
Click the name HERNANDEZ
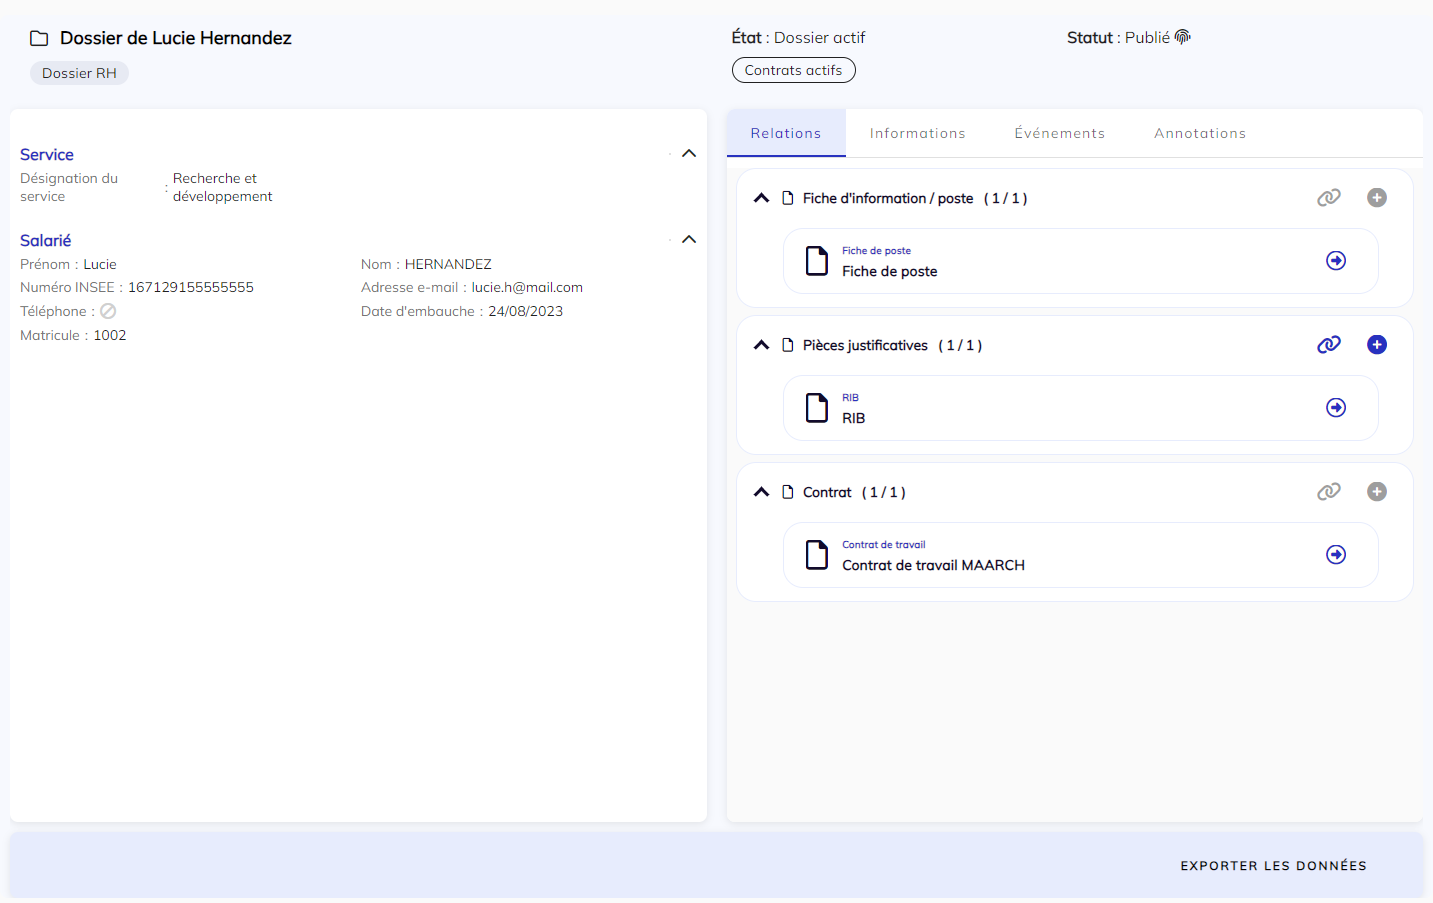click(x=448, y=264)
